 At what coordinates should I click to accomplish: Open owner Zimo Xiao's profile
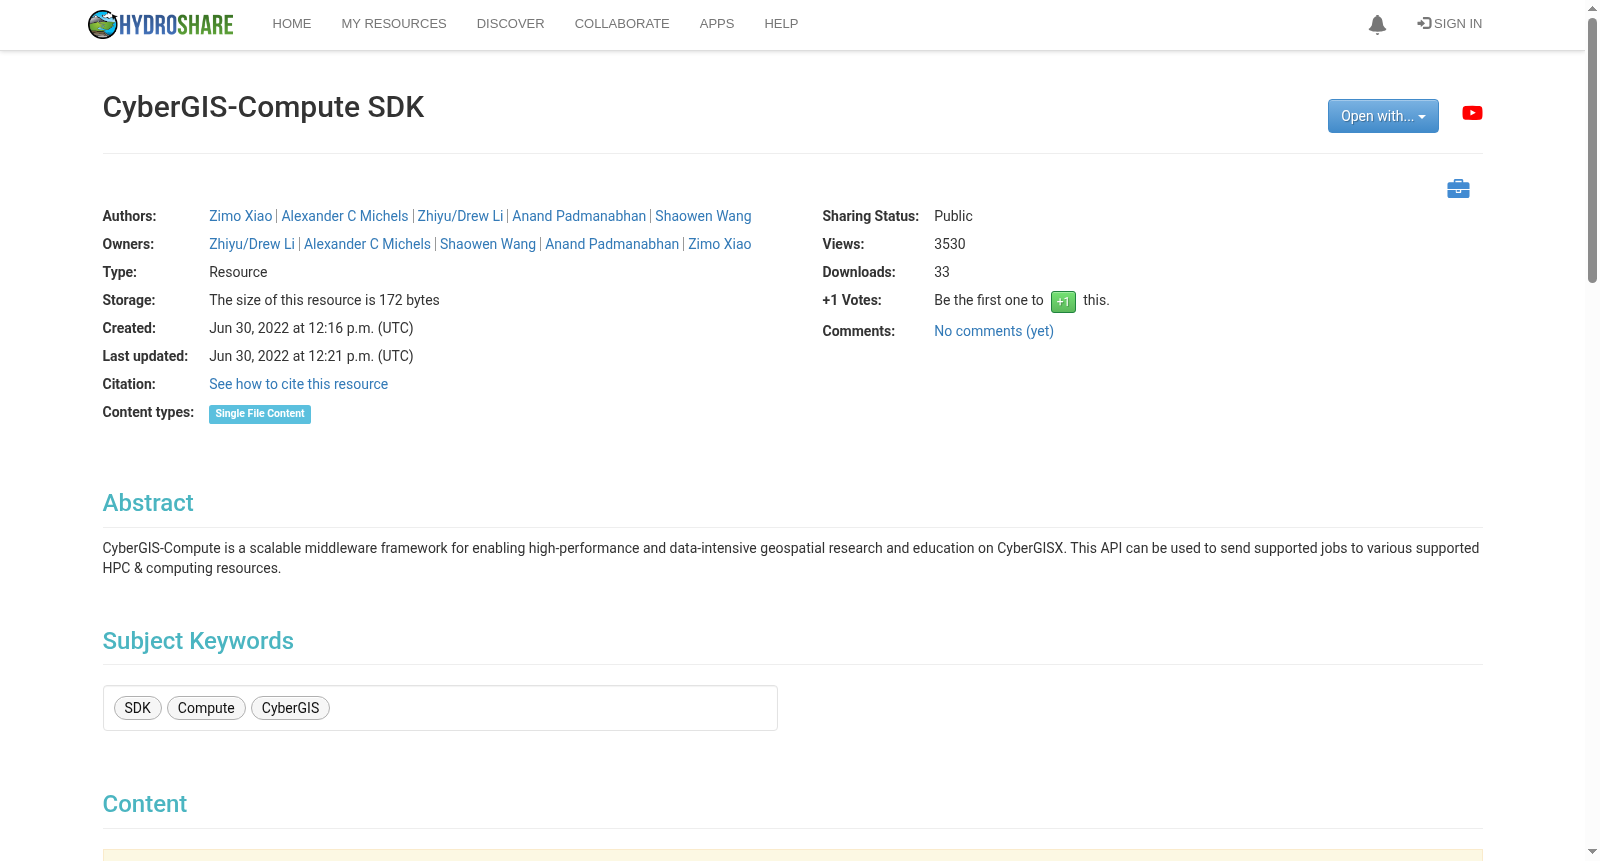point(720,244)
